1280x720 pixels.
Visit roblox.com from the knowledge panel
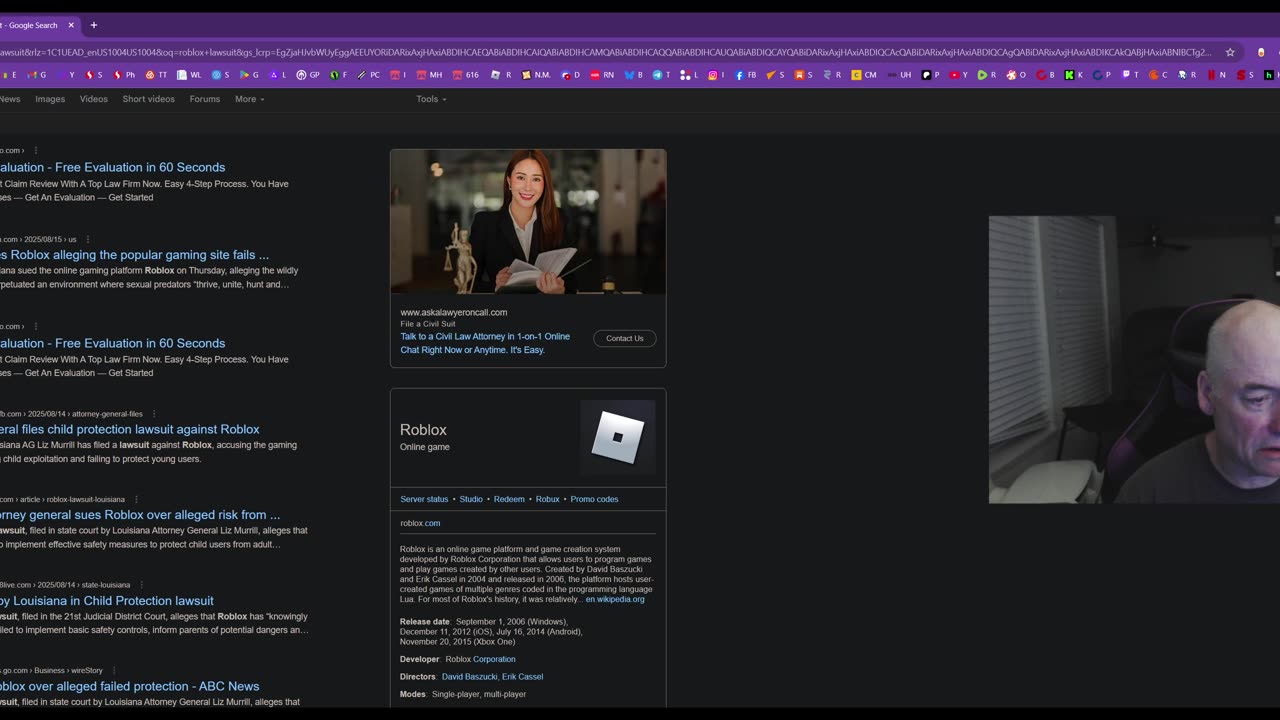[420, 523]
